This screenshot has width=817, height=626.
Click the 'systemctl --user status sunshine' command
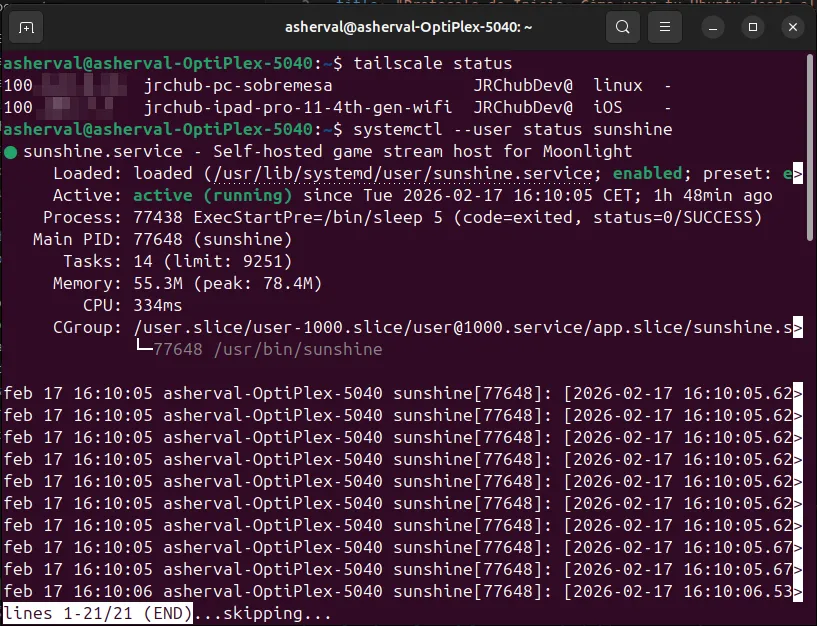coord(513,129)
